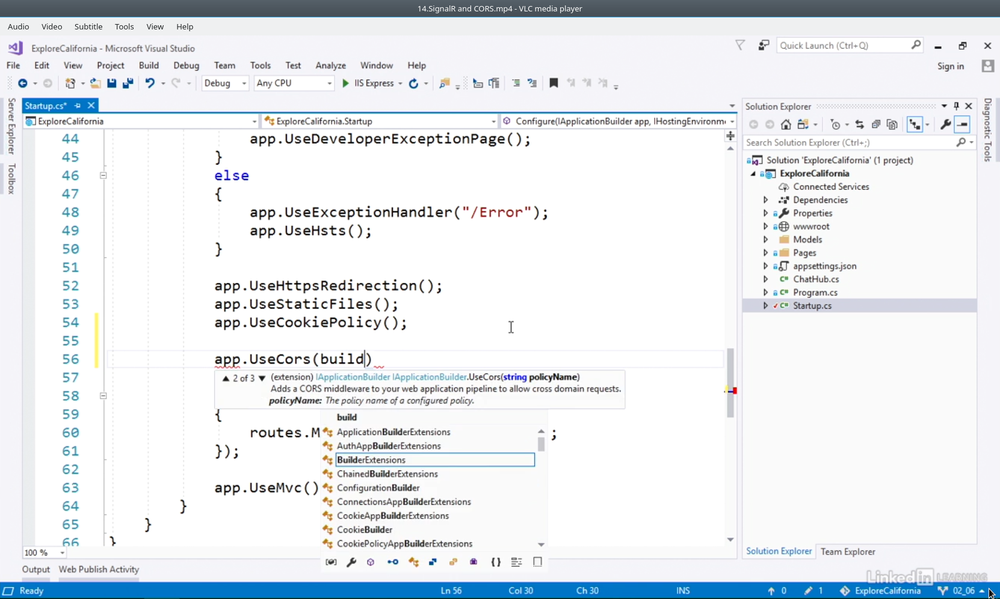Image resolution: width=1000 pixels, height=599 pixels.
Task: Open the Debug configuration dropdown
Action: click(x=224, y=84)
